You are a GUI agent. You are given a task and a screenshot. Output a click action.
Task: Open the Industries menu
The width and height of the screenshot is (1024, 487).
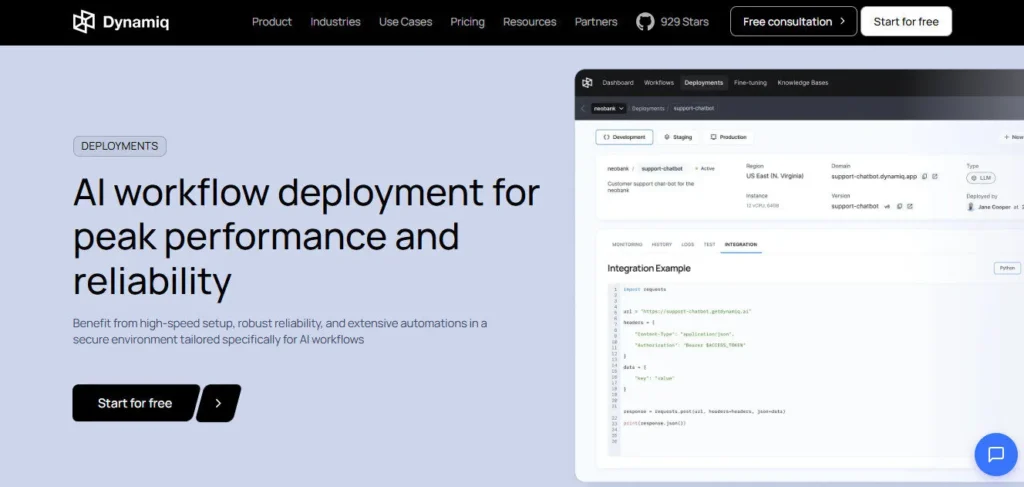[335, 22]
